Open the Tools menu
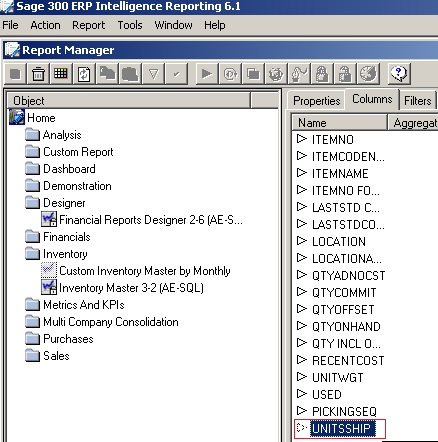Image resolution: width=438 pixels, height=442 pixels. 130,25
